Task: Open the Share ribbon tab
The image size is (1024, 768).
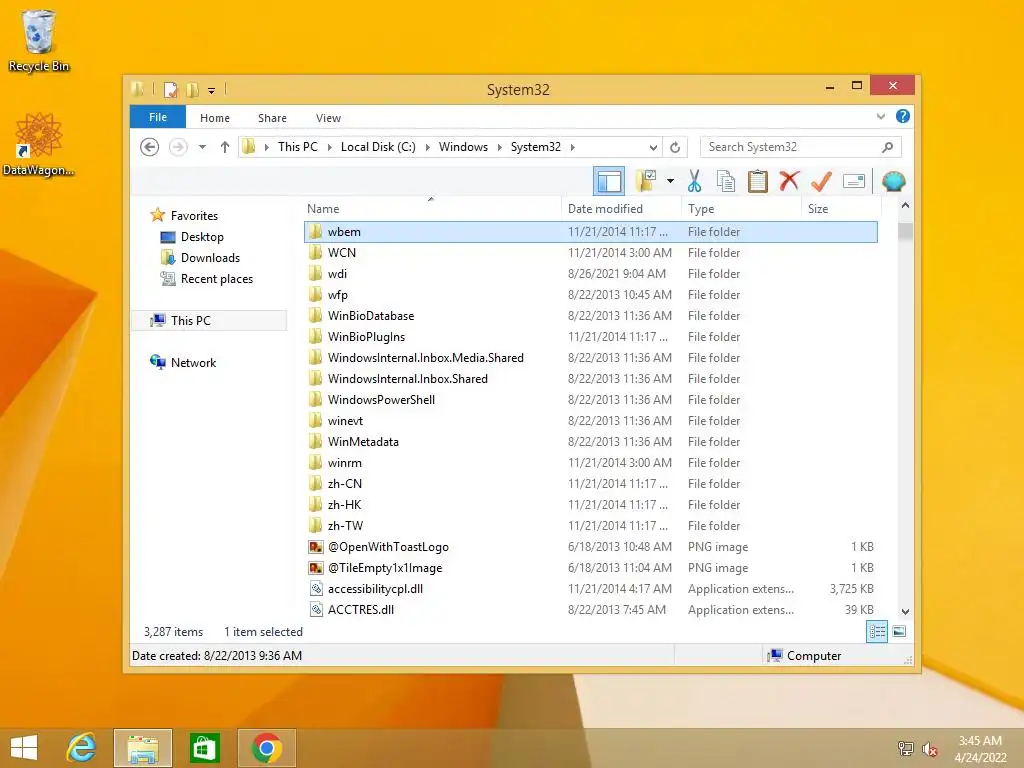Action: [272, 118]
